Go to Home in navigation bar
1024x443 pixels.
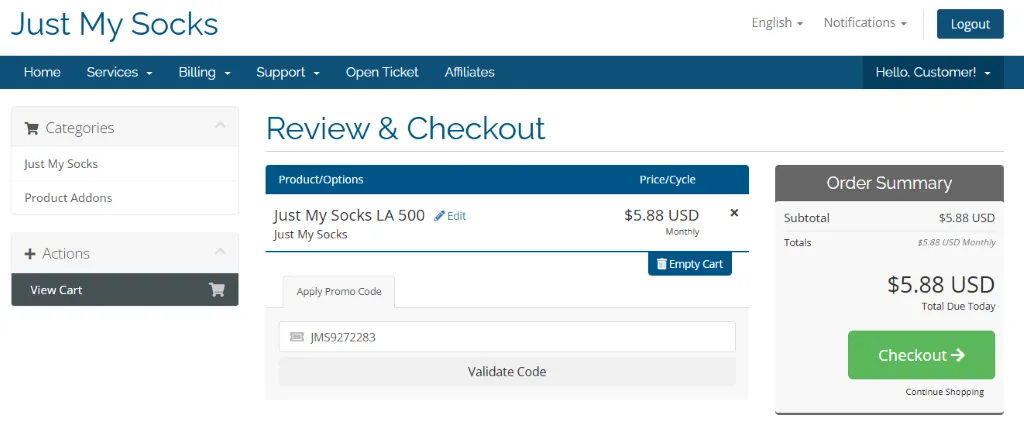42,73
